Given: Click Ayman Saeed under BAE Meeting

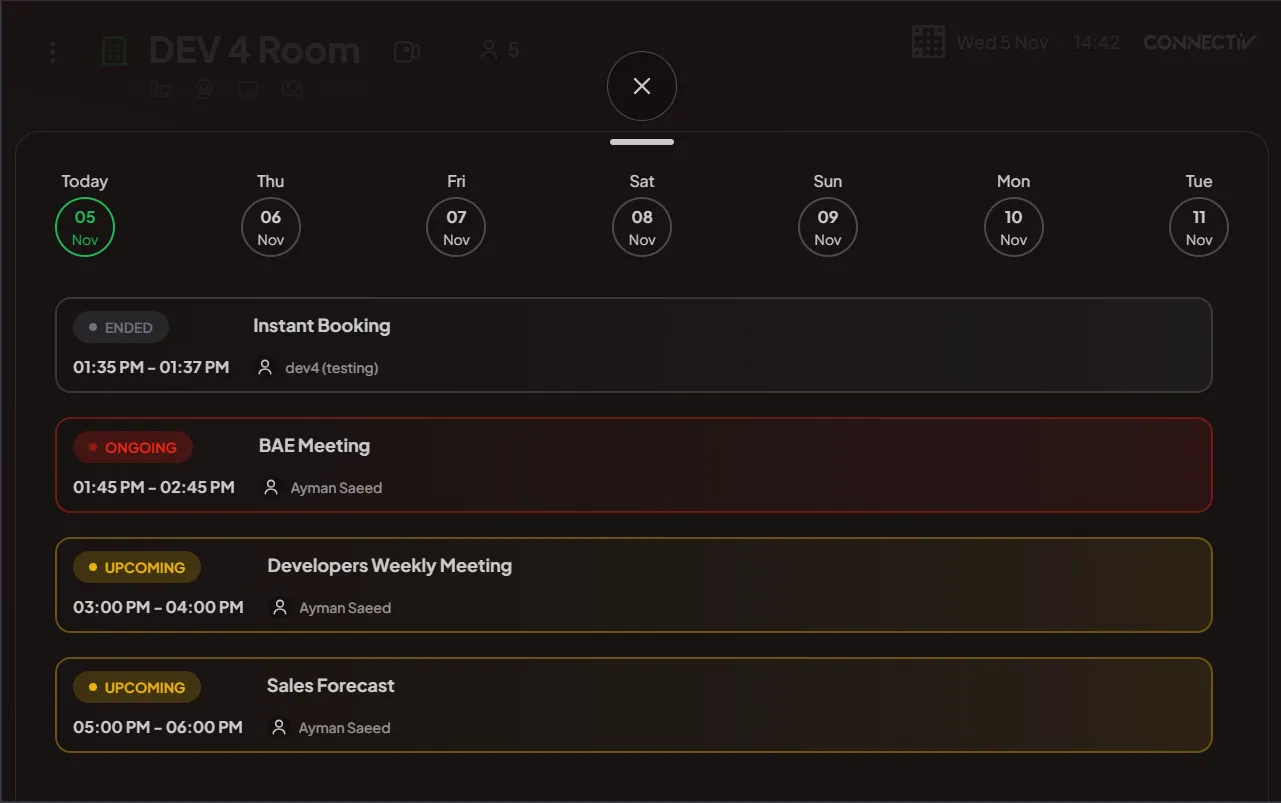Looking at the screenshot, I should tap(336, 488).
